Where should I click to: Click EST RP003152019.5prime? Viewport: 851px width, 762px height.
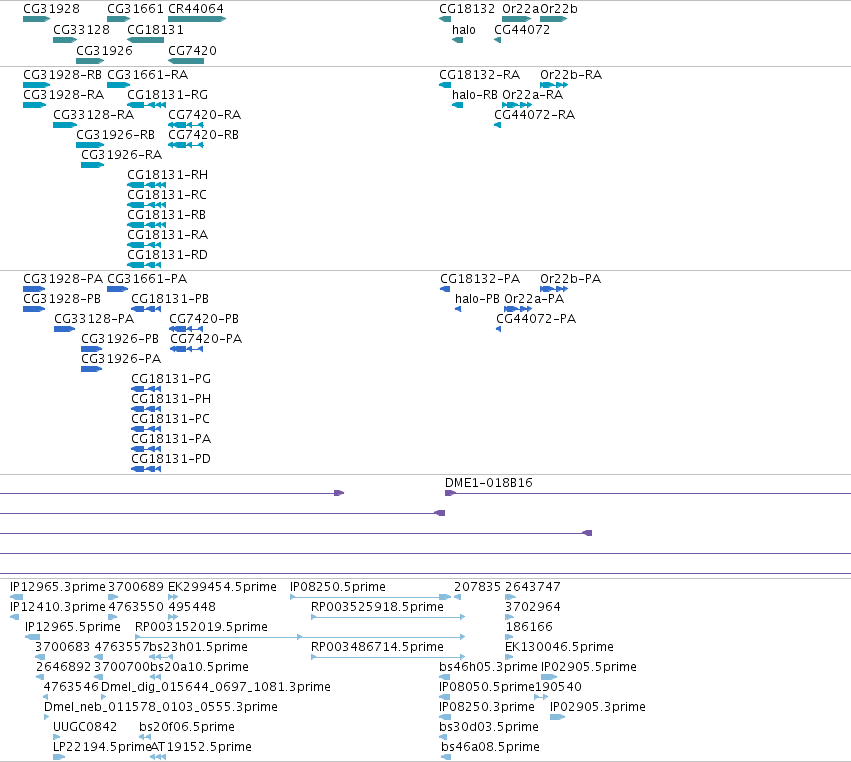[x=201, y=627]
